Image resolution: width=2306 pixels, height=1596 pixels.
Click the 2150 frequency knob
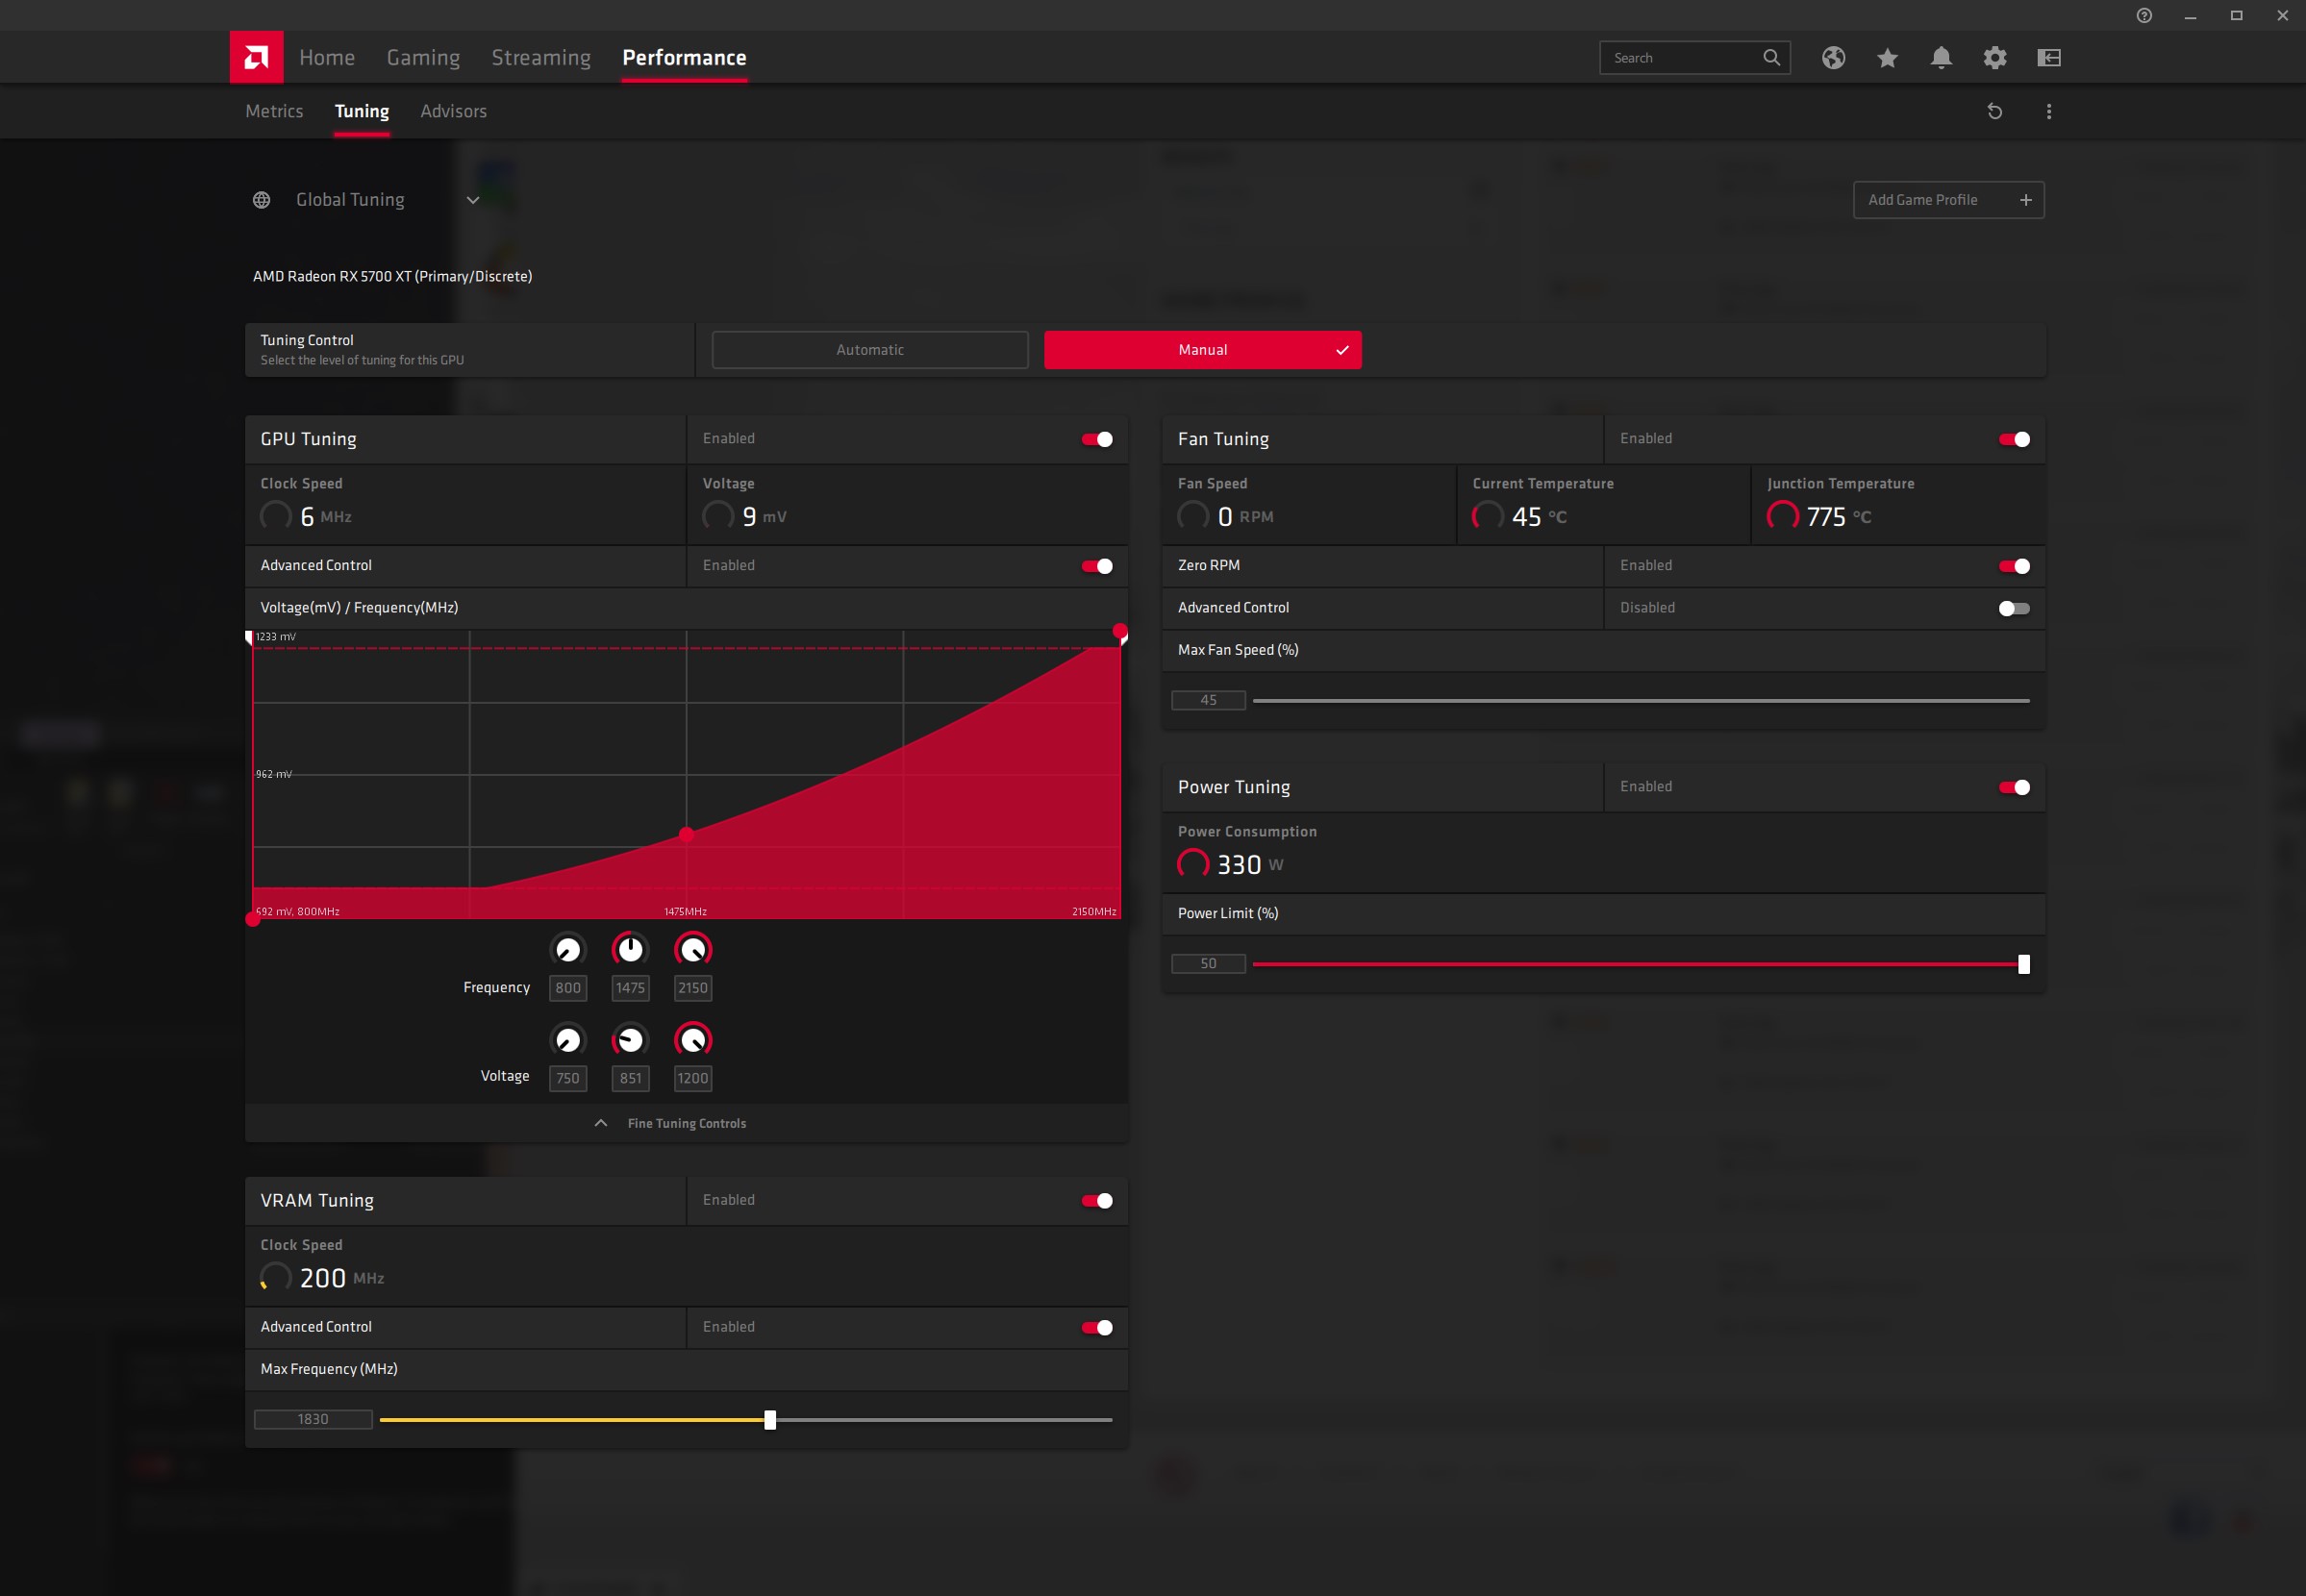coord(692,949)
